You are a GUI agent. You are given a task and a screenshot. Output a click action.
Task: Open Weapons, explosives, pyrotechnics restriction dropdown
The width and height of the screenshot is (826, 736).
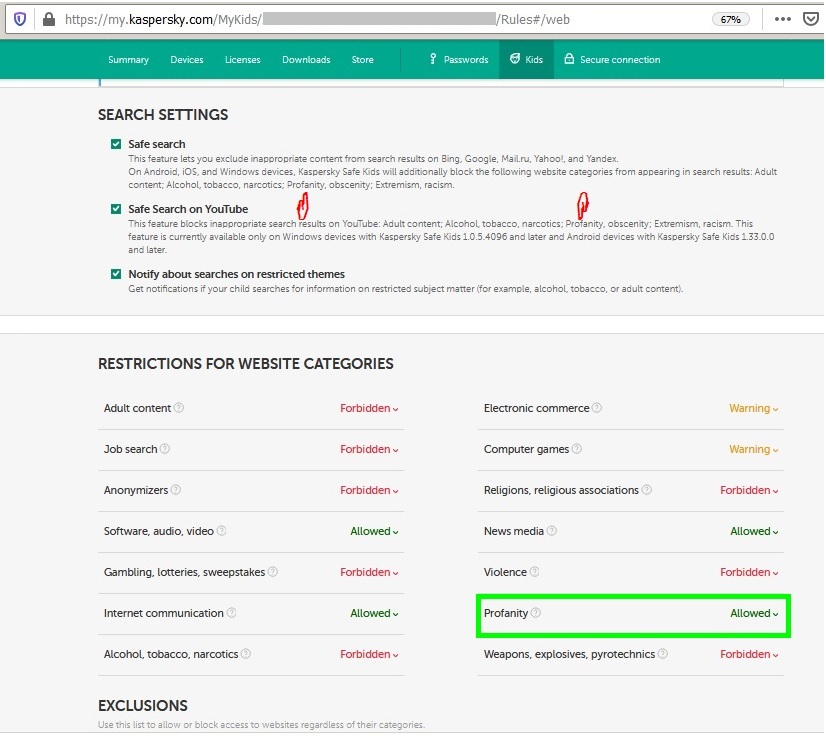[749, 654]
